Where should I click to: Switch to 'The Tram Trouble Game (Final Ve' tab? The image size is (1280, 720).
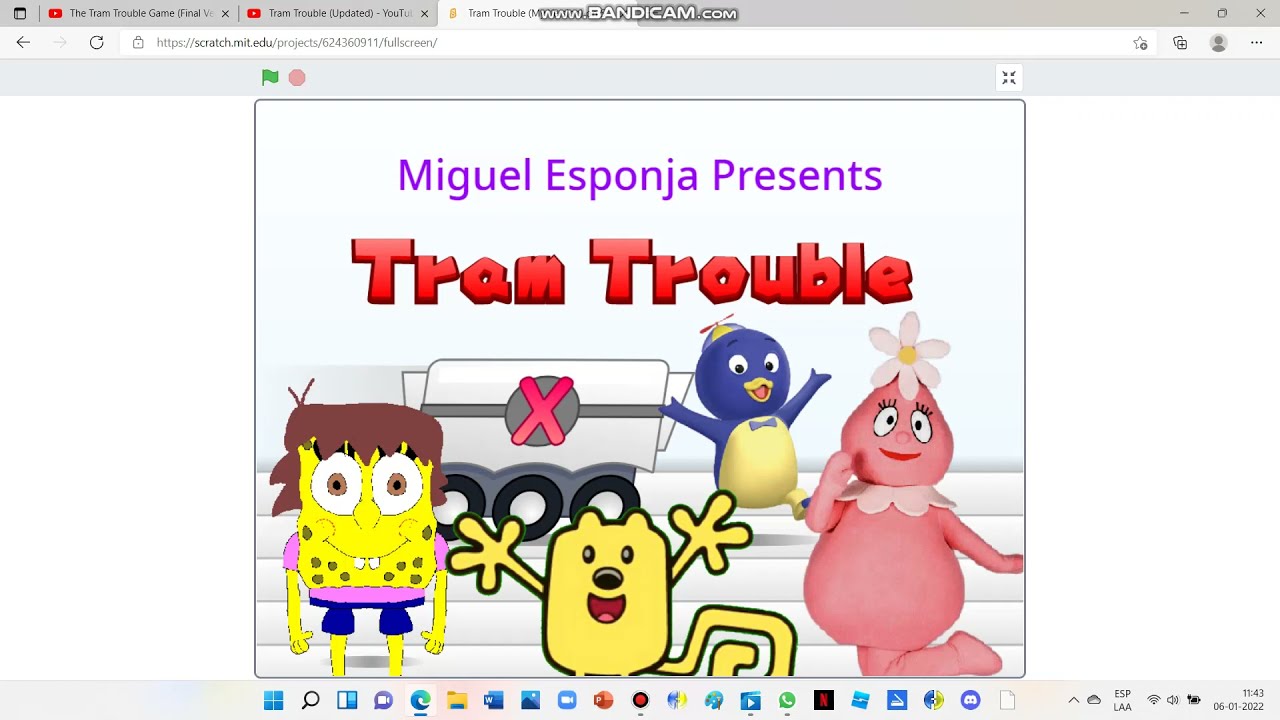click(137, 14)
